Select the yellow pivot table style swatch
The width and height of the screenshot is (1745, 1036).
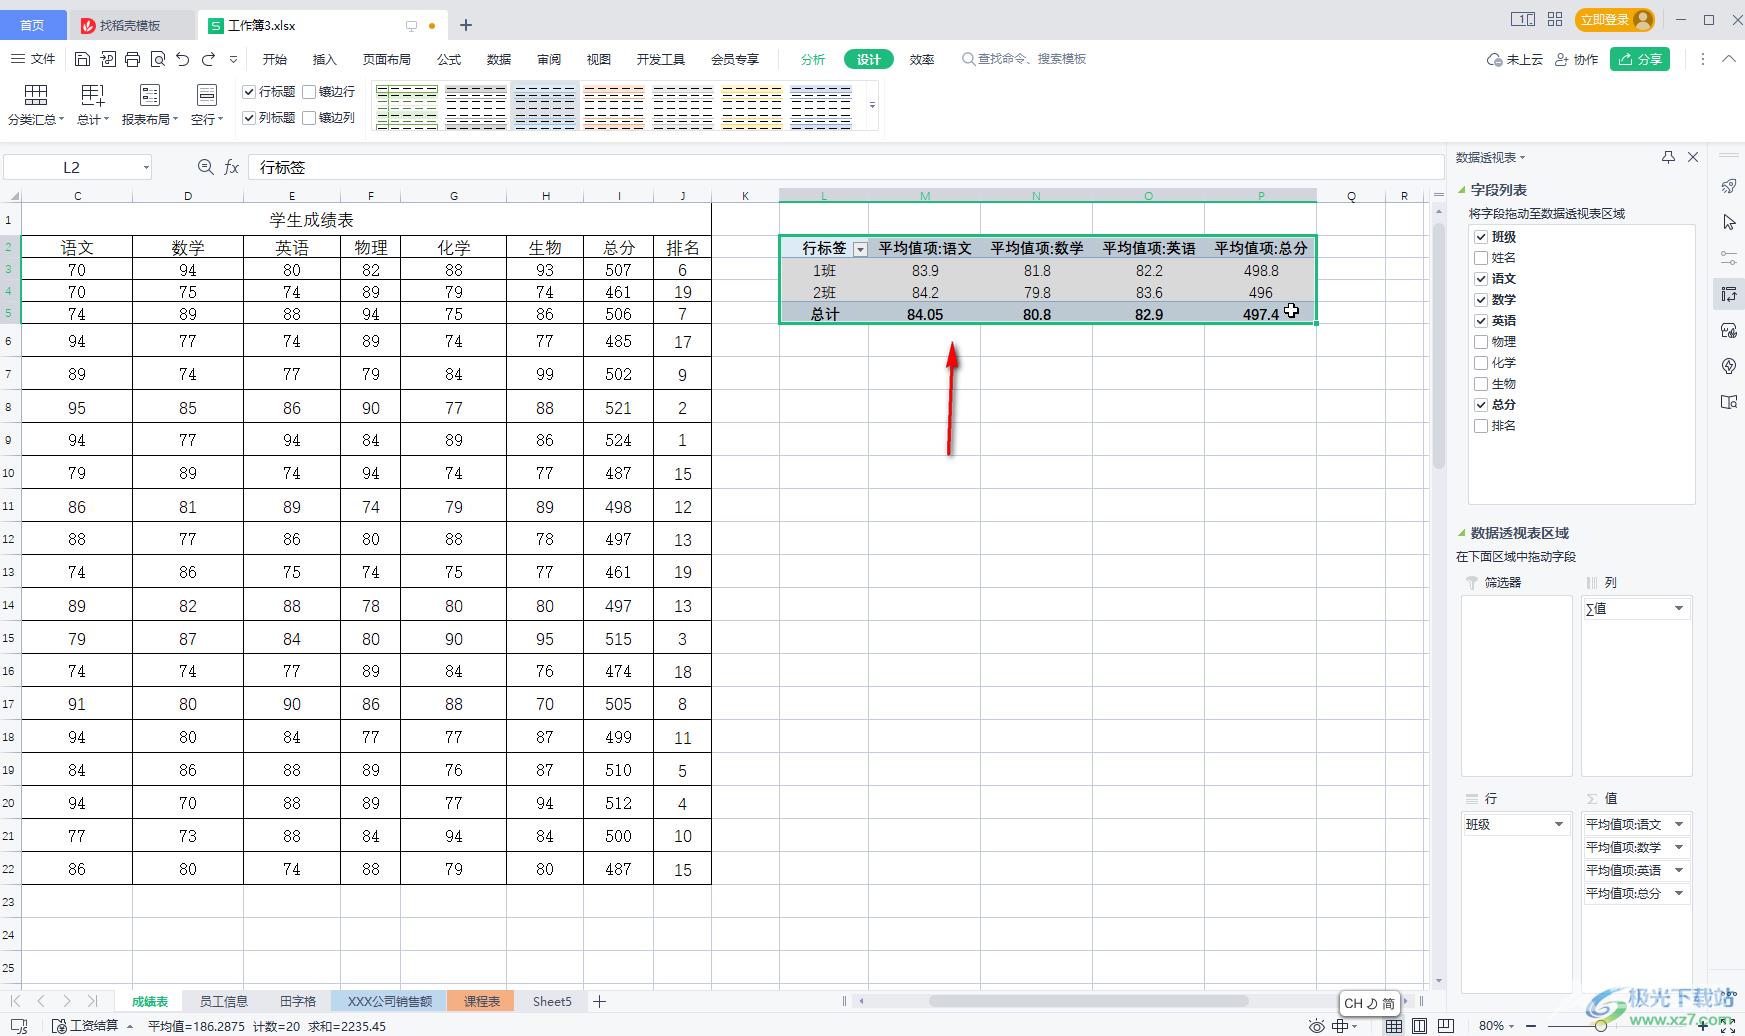(752, 106)
